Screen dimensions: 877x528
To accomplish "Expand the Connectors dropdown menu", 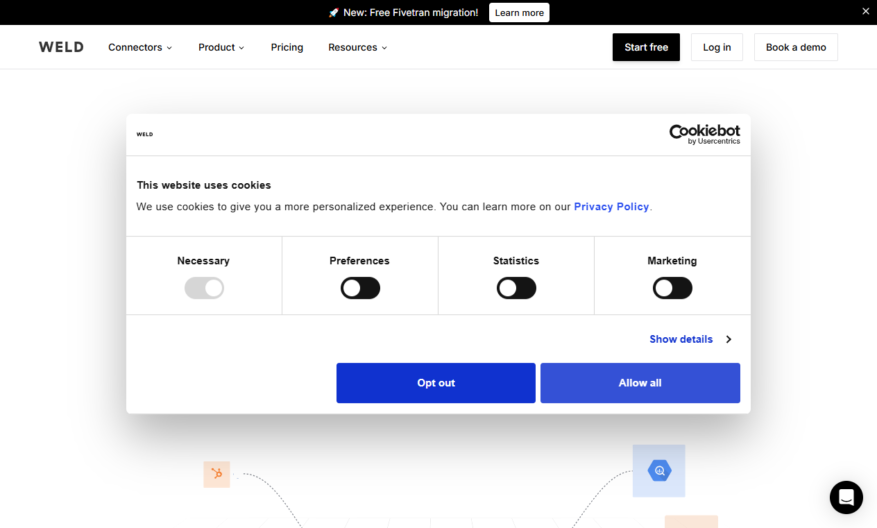I will (140, 48).
